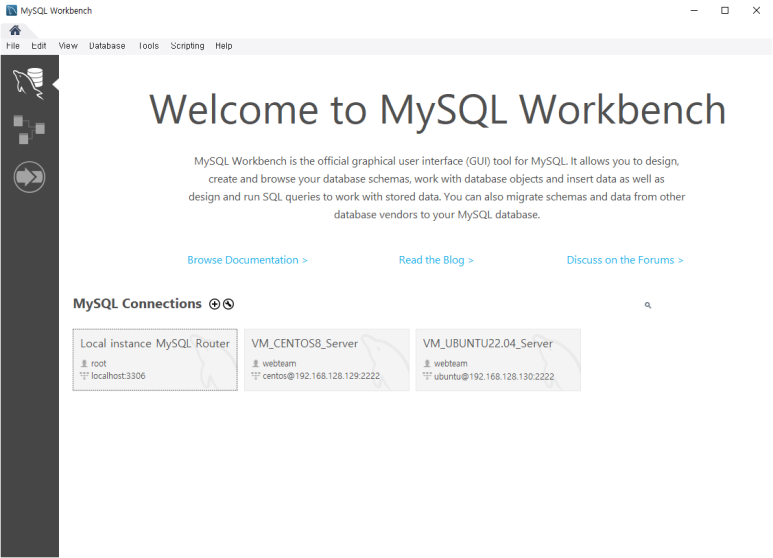Open the Edit menu
This screenshot has height=558, width=773.
pos(38,46)
